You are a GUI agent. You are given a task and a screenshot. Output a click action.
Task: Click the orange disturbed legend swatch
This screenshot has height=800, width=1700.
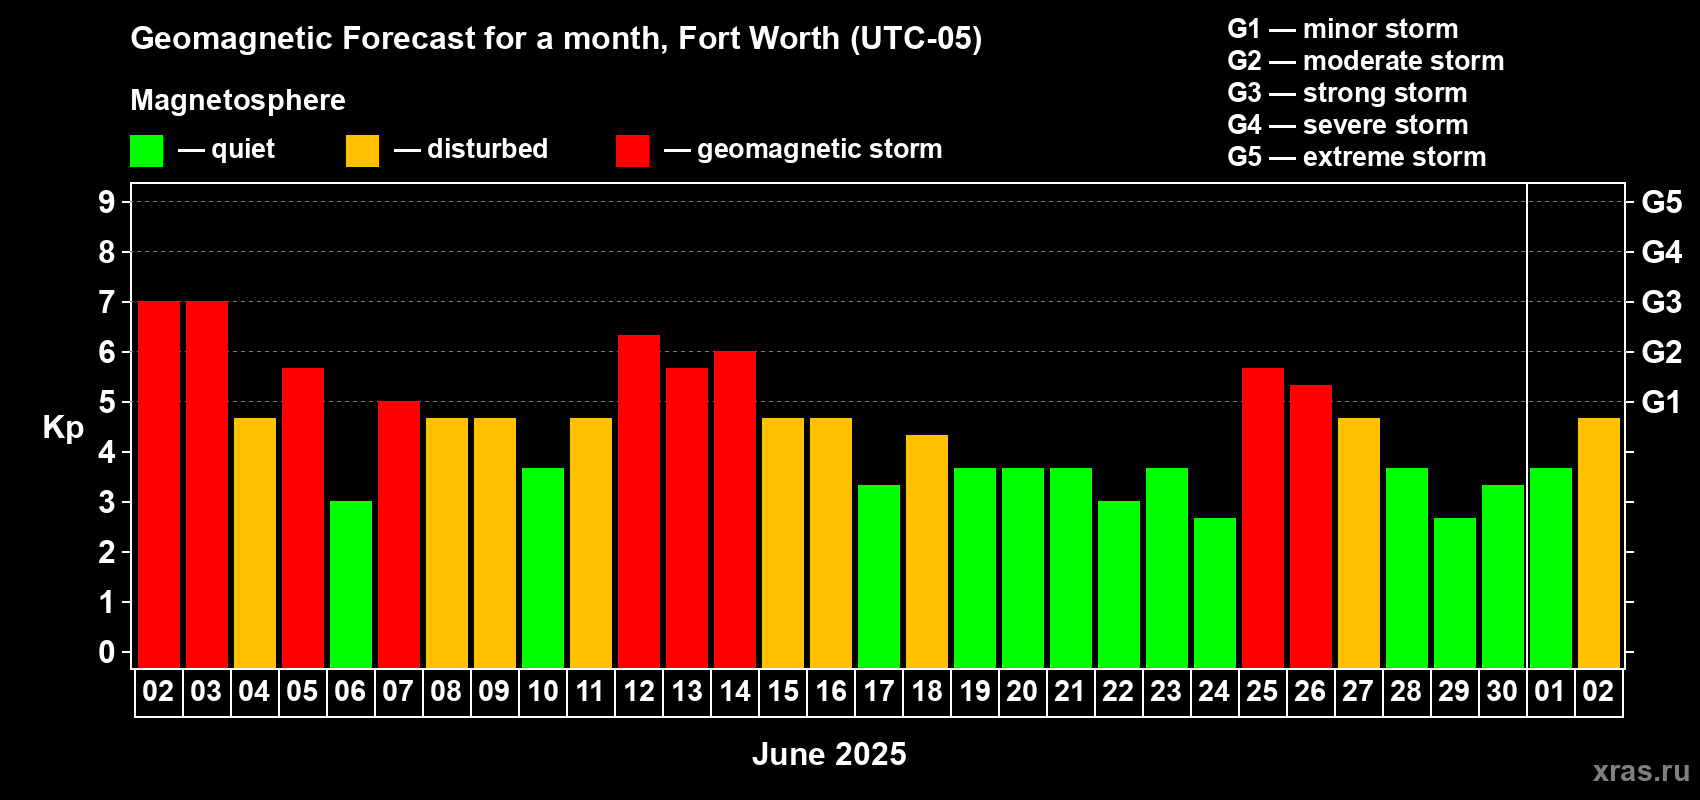pos(362,151)
